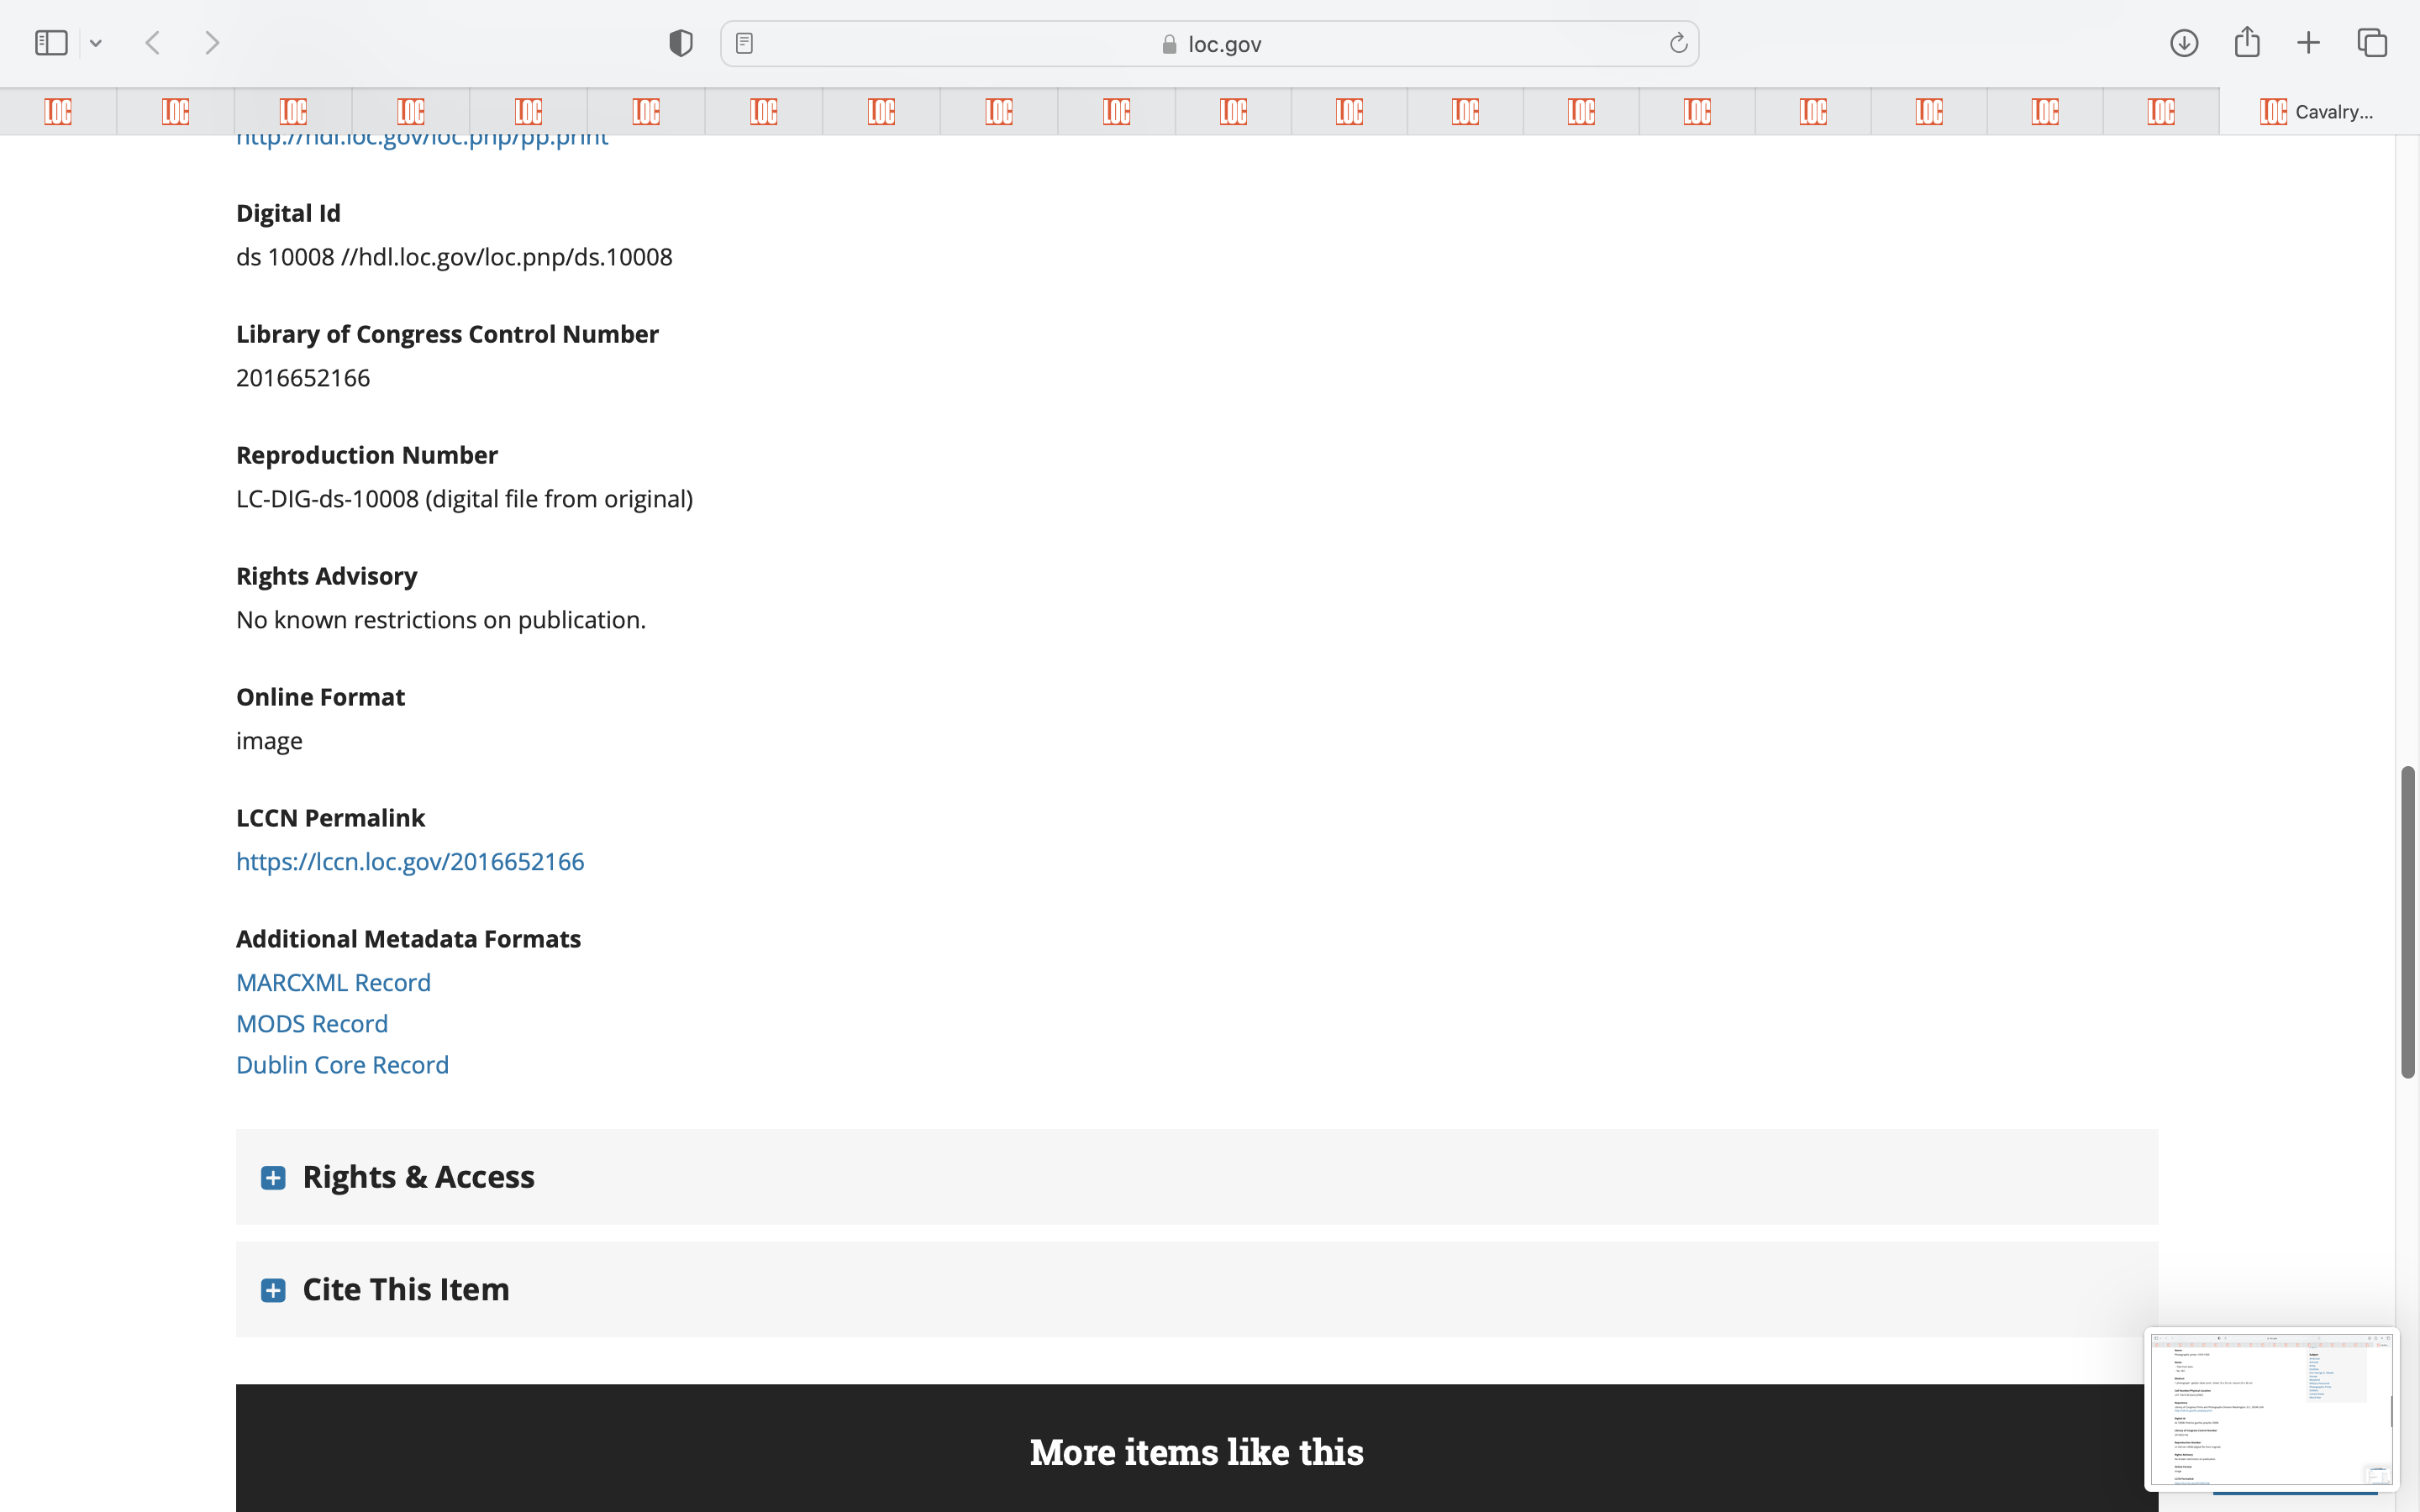Click the Share icon in toolbar
2420x1512 pixels.
click(x=2247, y=42)
